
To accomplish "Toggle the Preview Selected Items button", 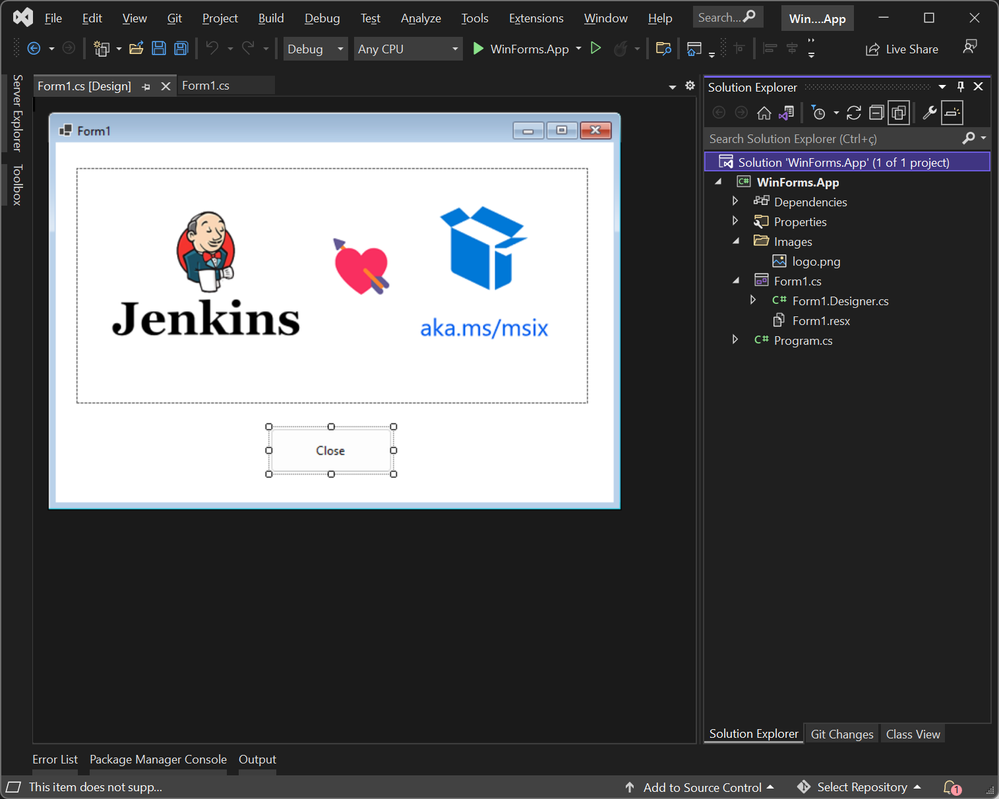I will pos(952,113).
